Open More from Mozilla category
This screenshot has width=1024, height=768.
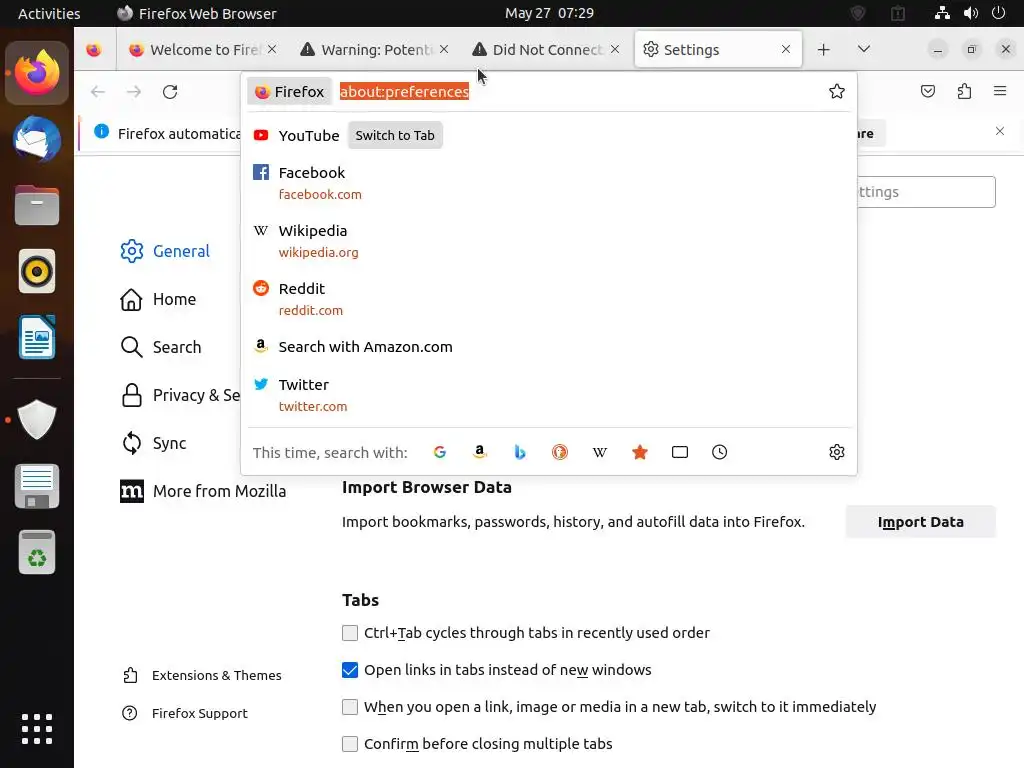click(x=203, y=491)
